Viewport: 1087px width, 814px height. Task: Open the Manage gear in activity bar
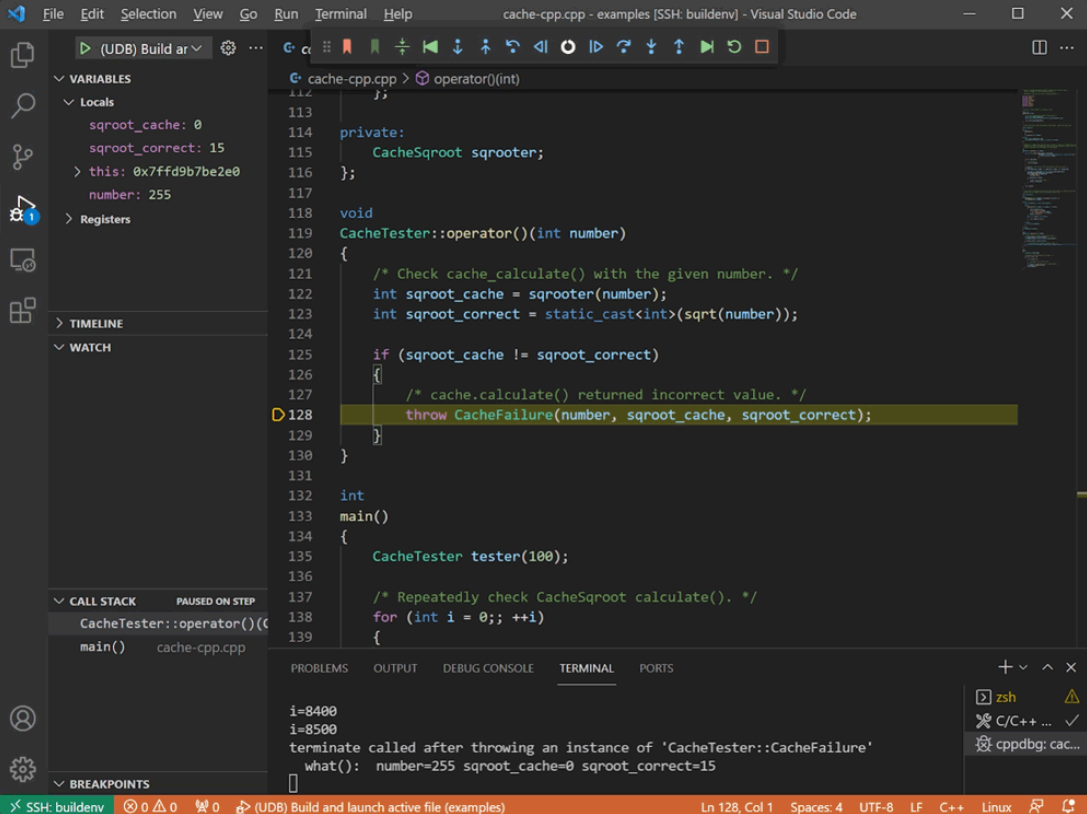click(x=23, y=769)
